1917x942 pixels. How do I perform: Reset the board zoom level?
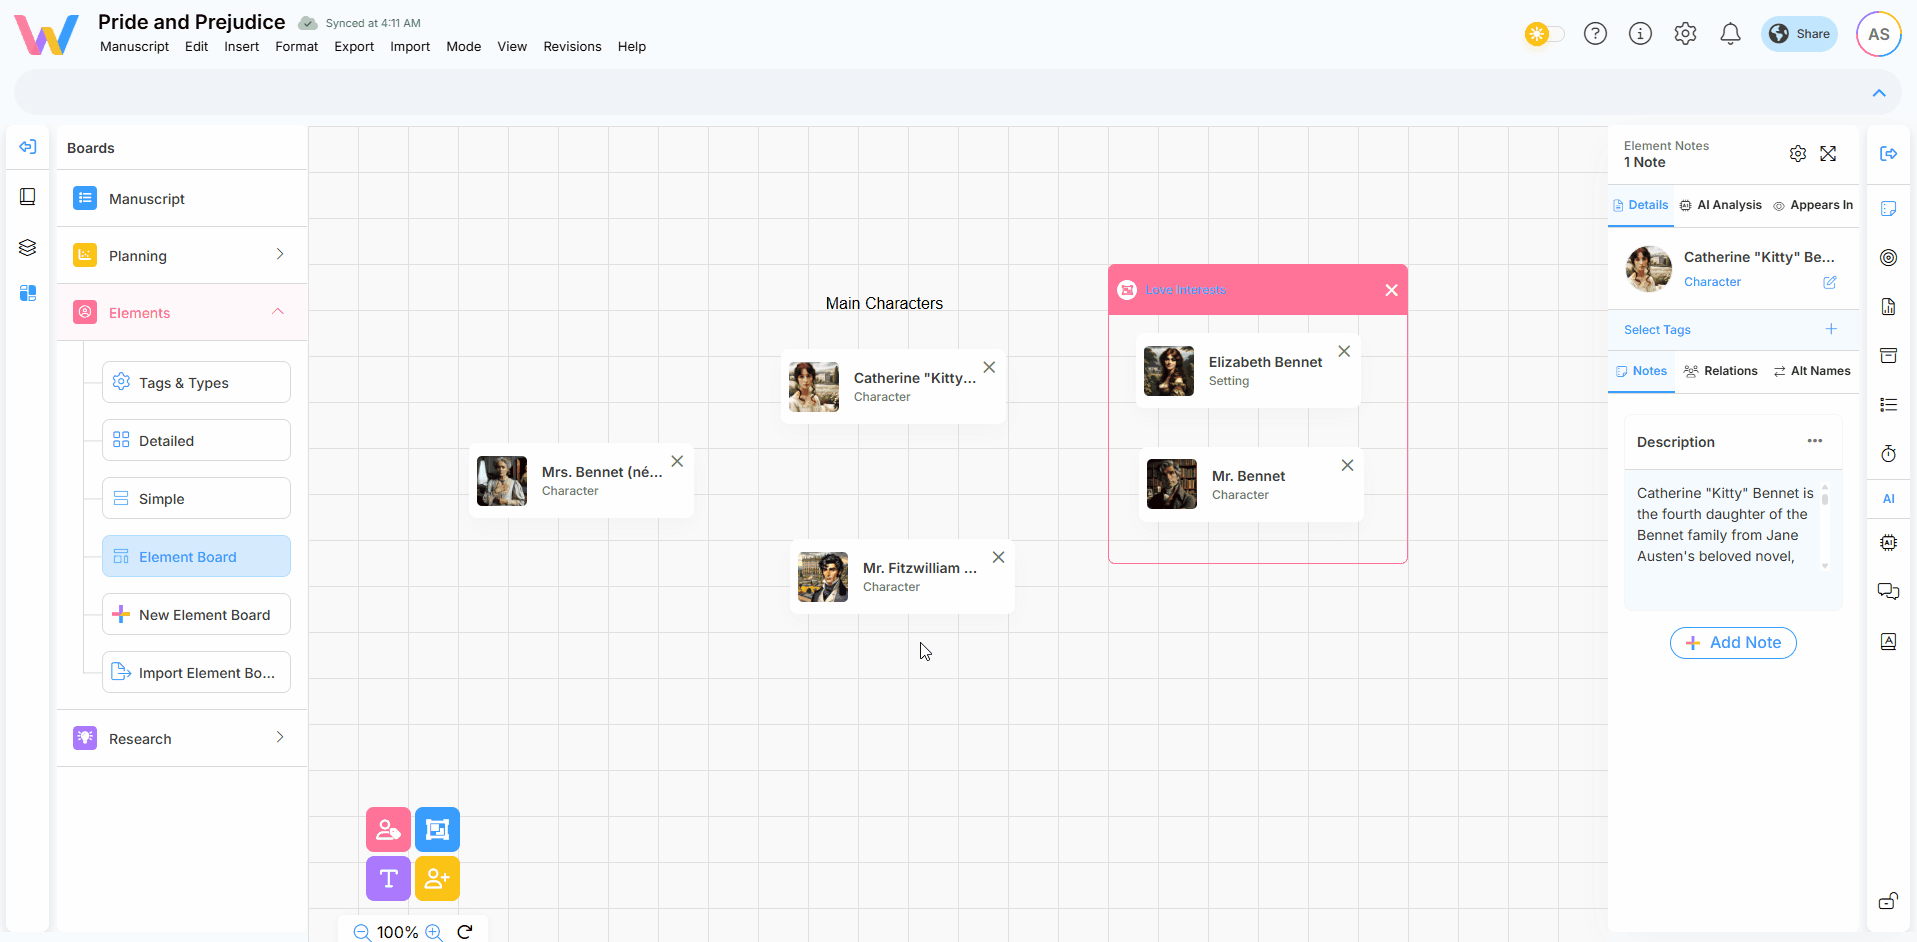[465, 932]
